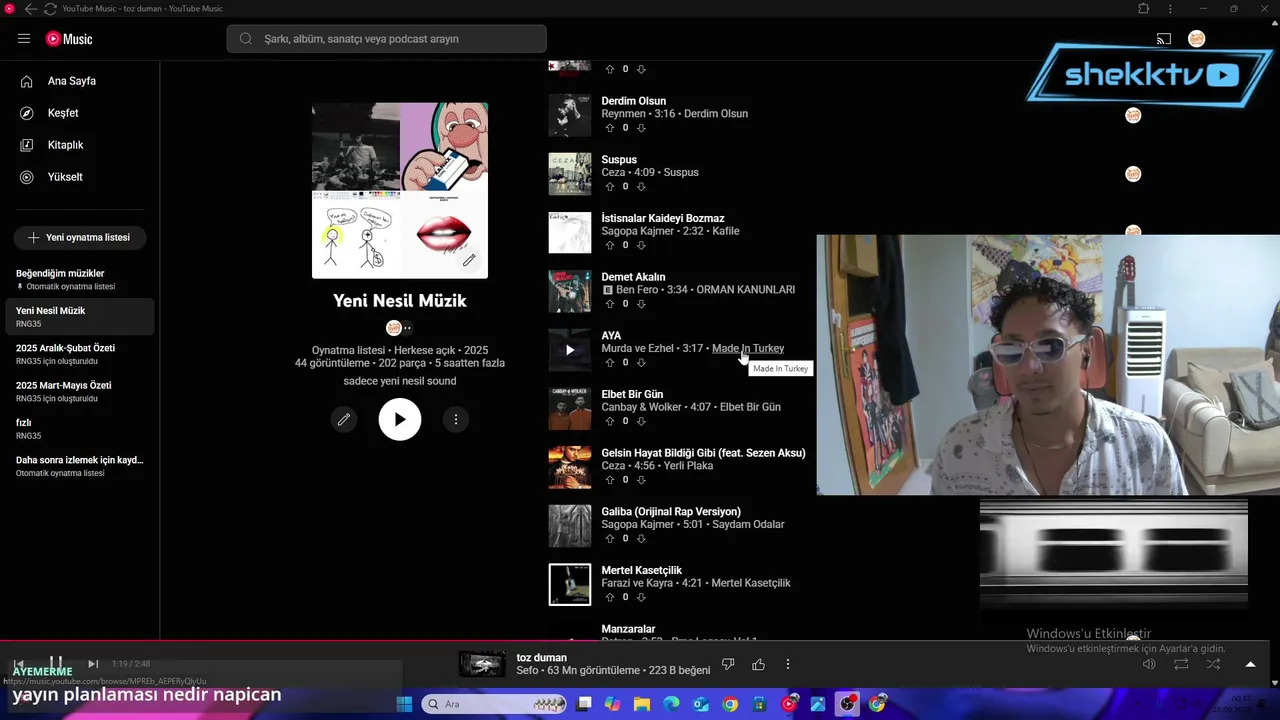Click the round edit playlist button
The image size is (1280, 720).
(x=344, y=420)
